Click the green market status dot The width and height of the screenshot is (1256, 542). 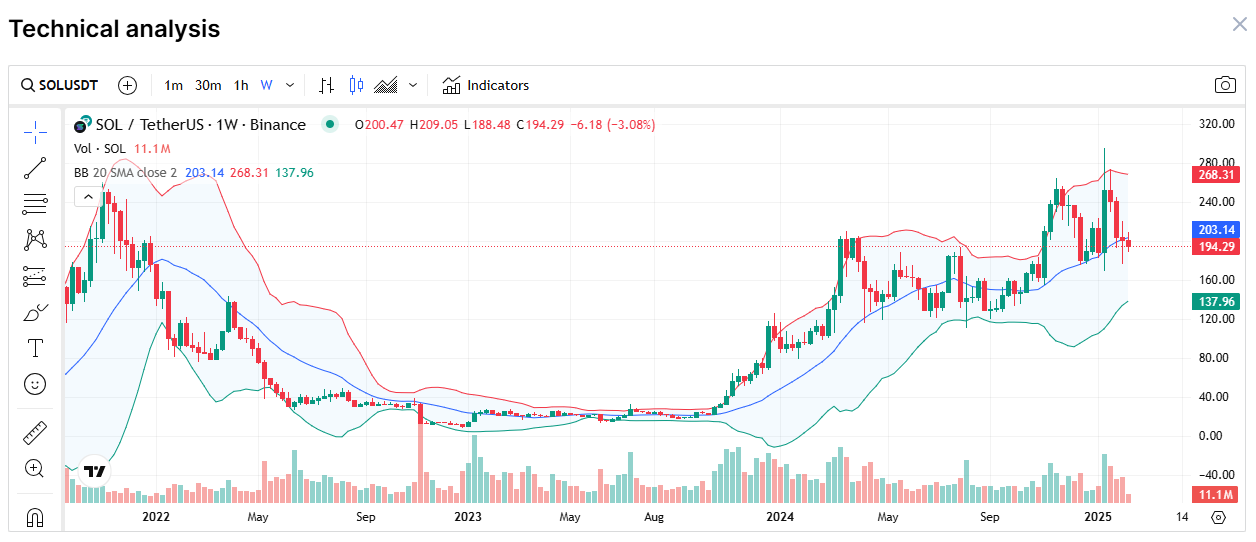pyautogui.click(x=329, y=125)
